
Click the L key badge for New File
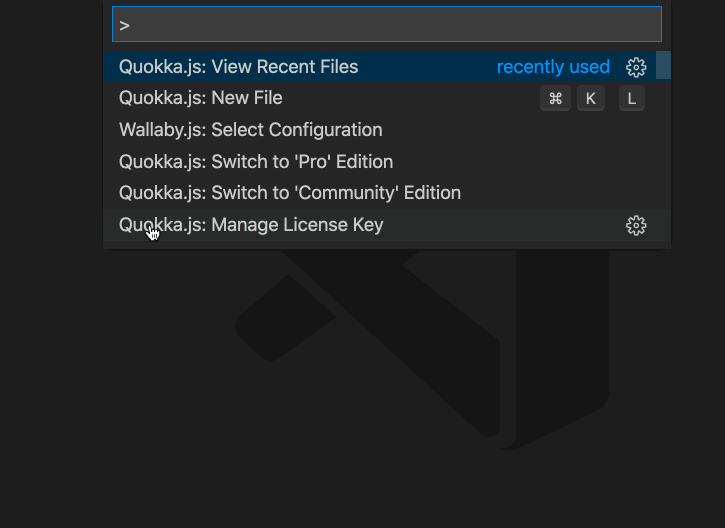tap(632, 98)
